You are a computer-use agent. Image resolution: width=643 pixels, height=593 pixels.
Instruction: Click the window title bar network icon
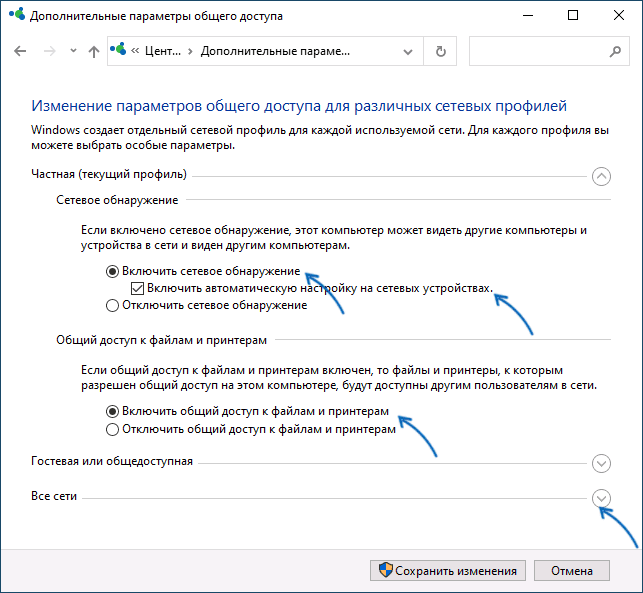[x=17, y=15]
